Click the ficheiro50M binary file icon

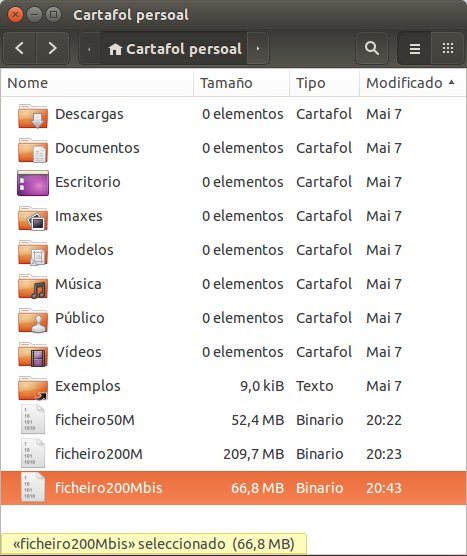33,419
